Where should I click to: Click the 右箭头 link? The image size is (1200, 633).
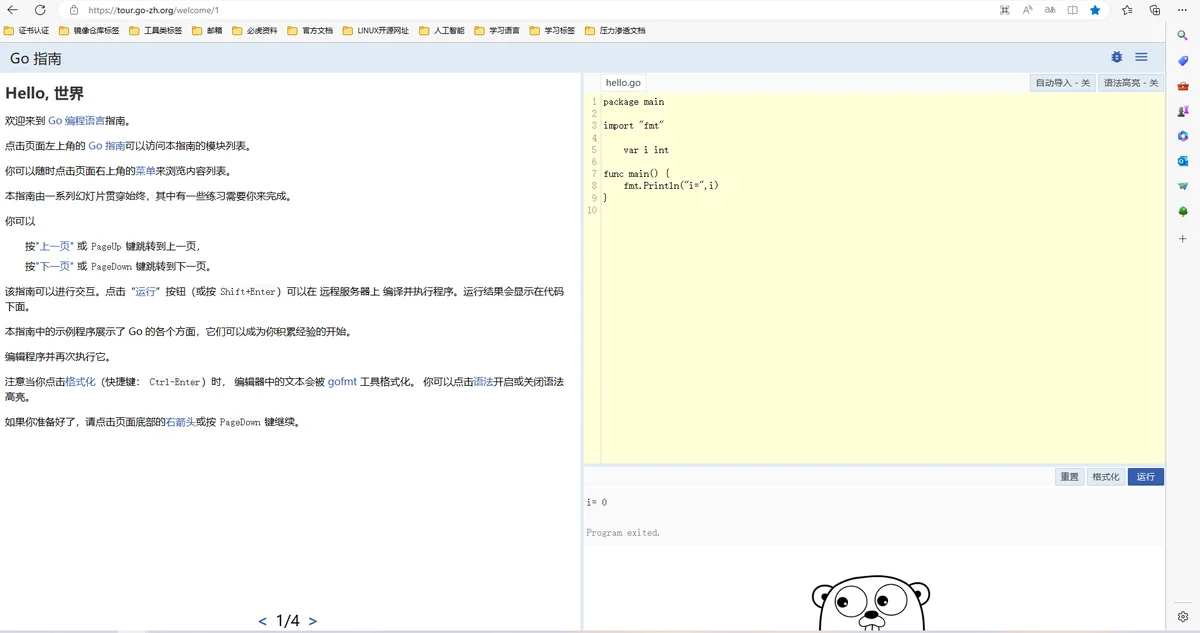click(x=180, y=422)
